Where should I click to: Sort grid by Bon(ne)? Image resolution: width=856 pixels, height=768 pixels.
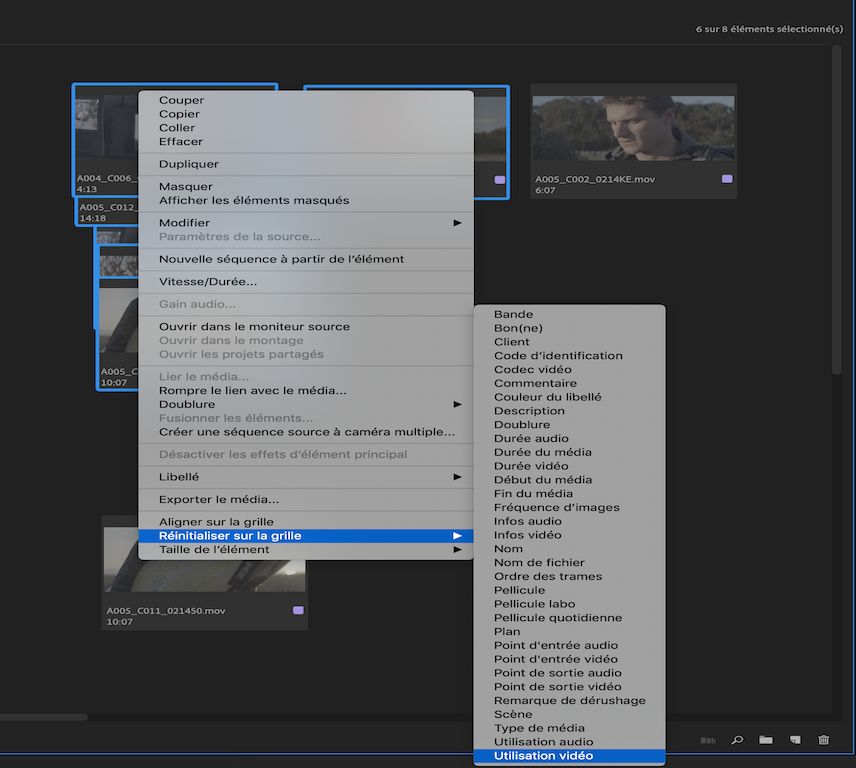tap(569, 328)
